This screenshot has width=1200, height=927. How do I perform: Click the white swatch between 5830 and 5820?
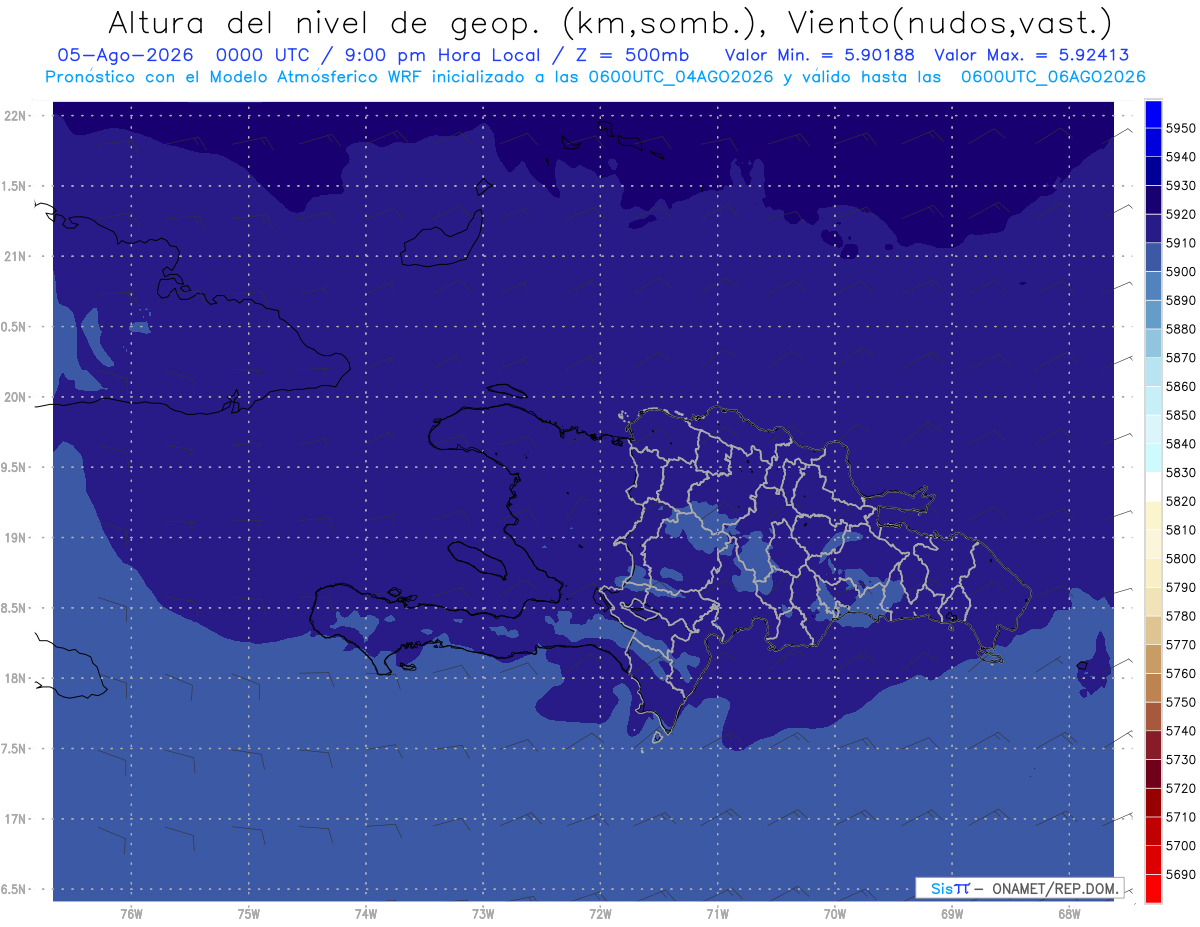(1153, 486)
